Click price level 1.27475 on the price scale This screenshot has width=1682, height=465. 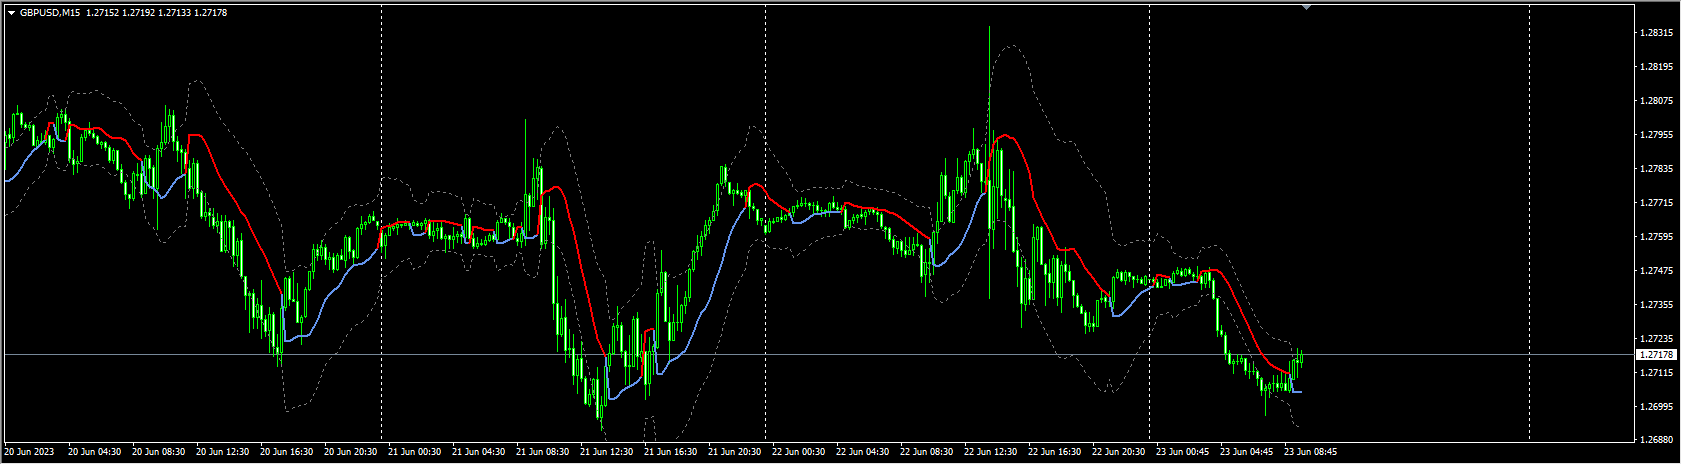pyautogui.click(x=1657, y=271)
